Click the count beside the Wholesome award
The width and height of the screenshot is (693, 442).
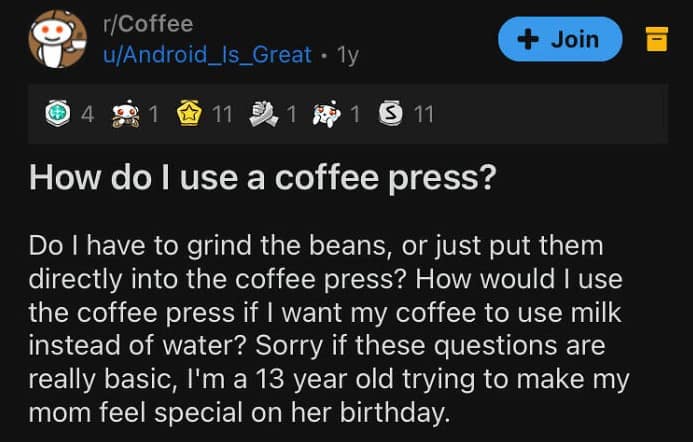[x=88, y=114]
